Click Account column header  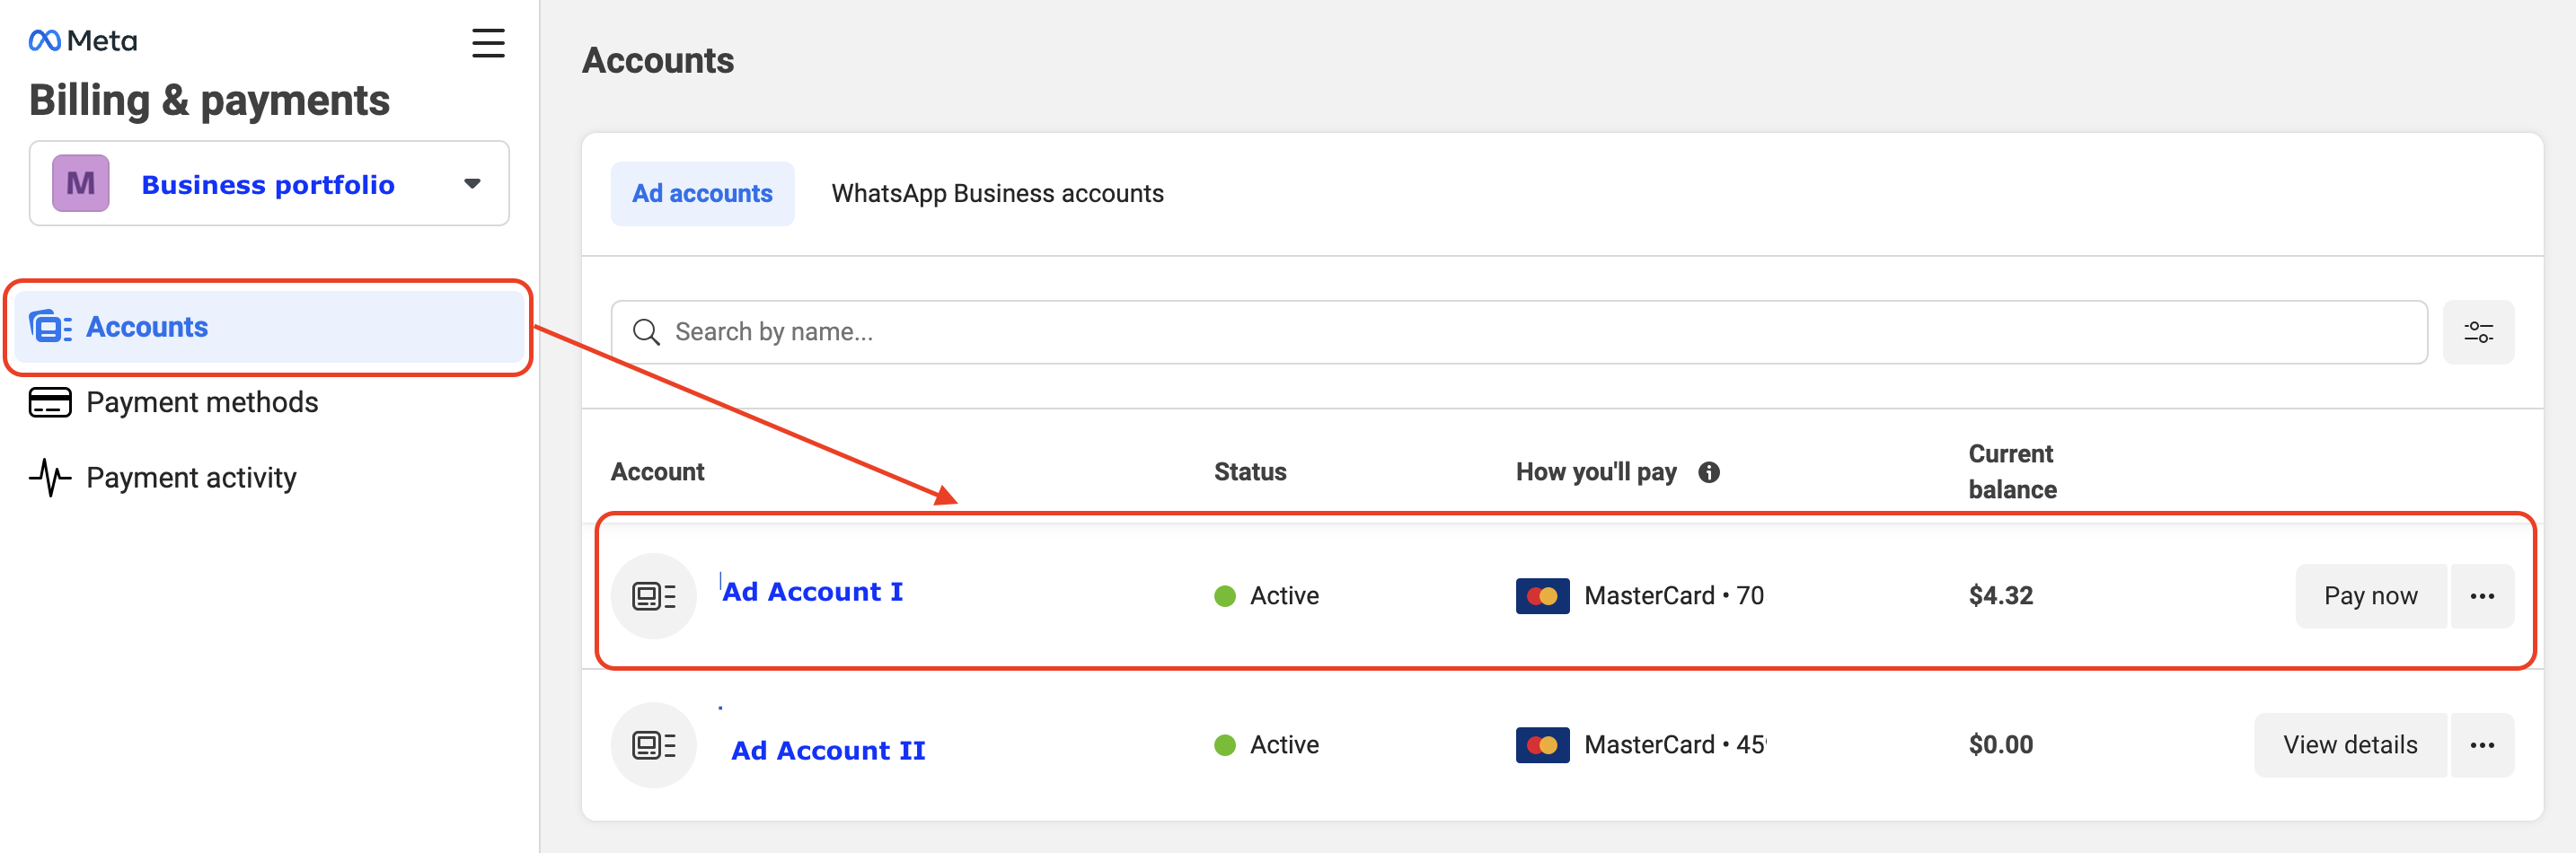tap(657, 472)
